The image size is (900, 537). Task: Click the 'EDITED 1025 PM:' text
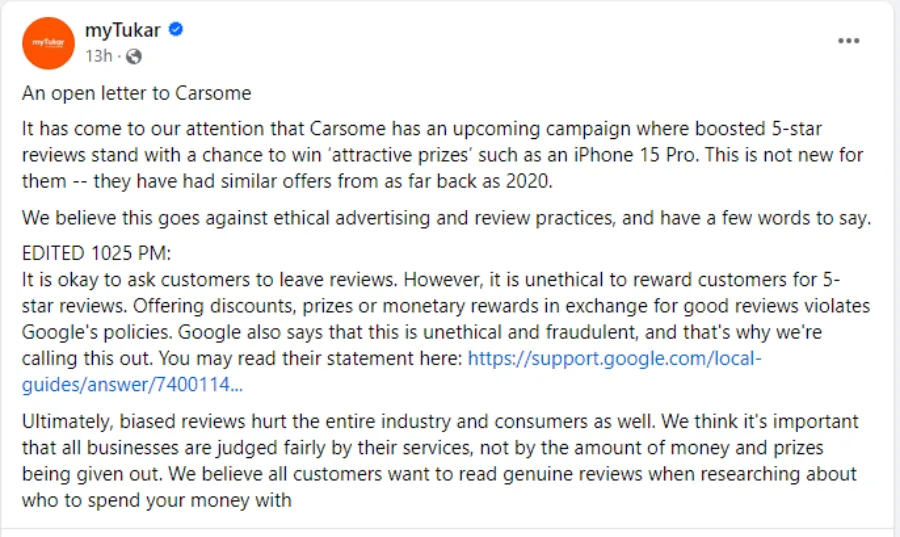96,255
